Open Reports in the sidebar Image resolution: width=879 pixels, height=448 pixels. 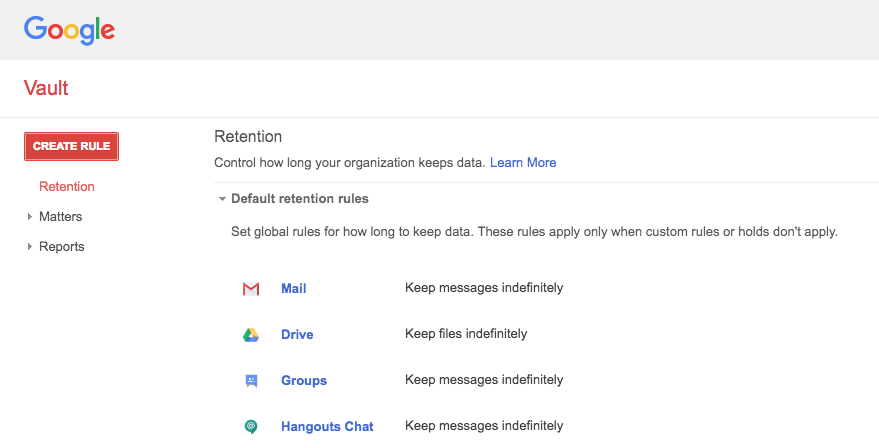click(61, 246)
